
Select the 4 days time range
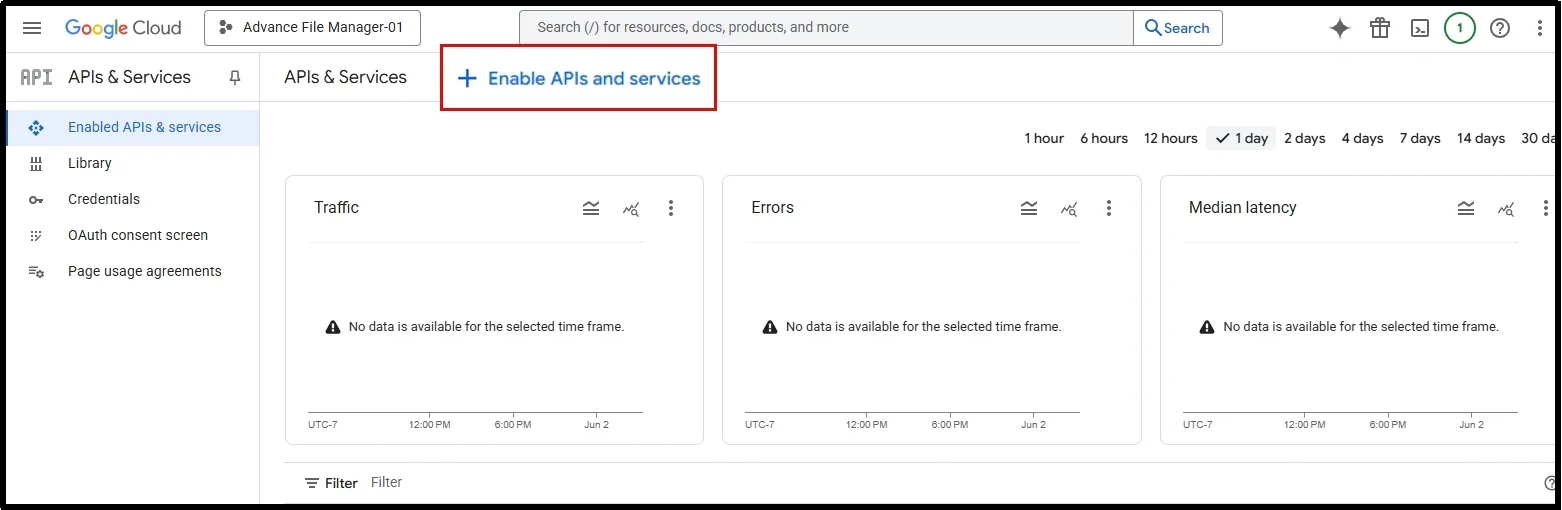point(1363,139)
